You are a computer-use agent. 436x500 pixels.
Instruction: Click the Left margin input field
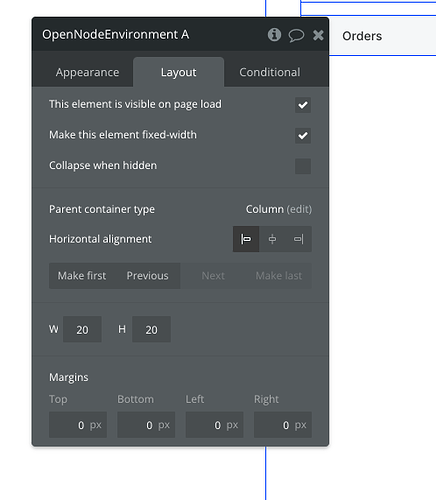[214, 425]
